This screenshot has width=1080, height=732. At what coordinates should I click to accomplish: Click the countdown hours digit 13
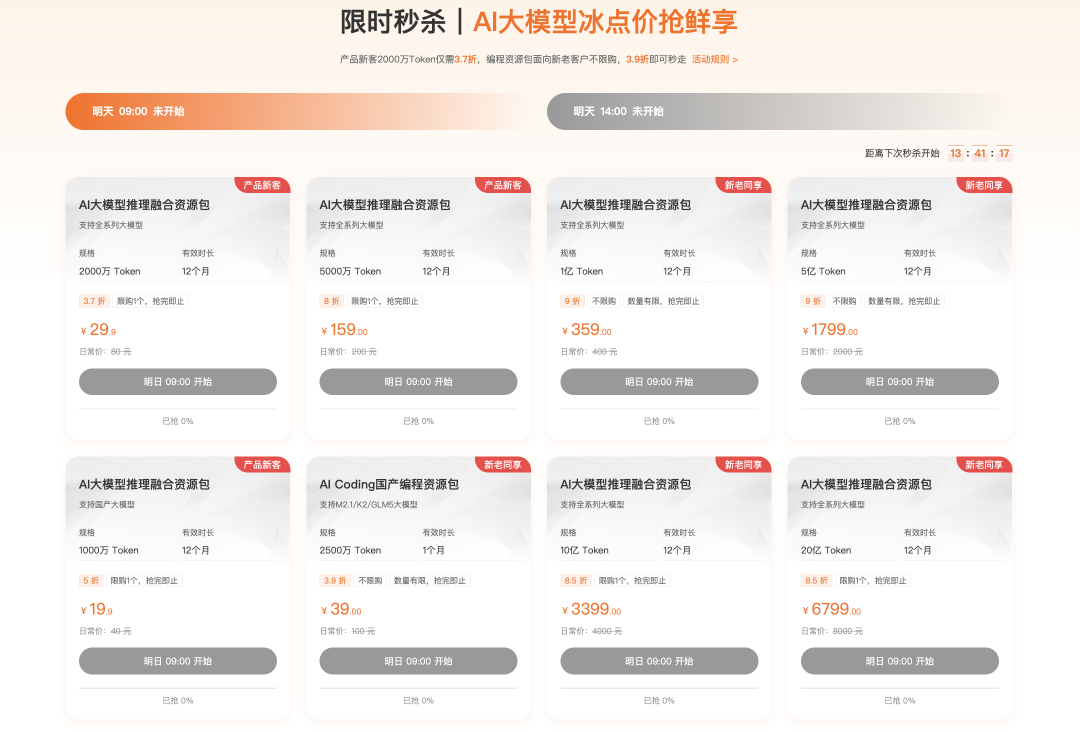(955, 153)
